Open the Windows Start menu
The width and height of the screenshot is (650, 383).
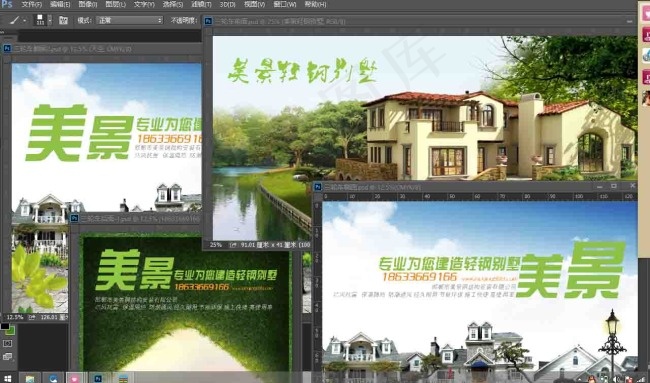click(x=7, y=378)
